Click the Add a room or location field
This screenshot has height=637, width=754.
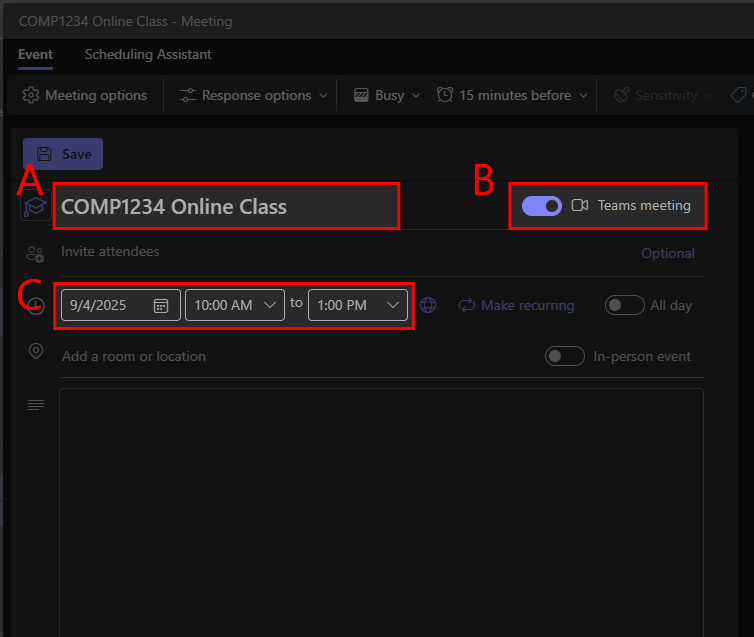point(134,356)
